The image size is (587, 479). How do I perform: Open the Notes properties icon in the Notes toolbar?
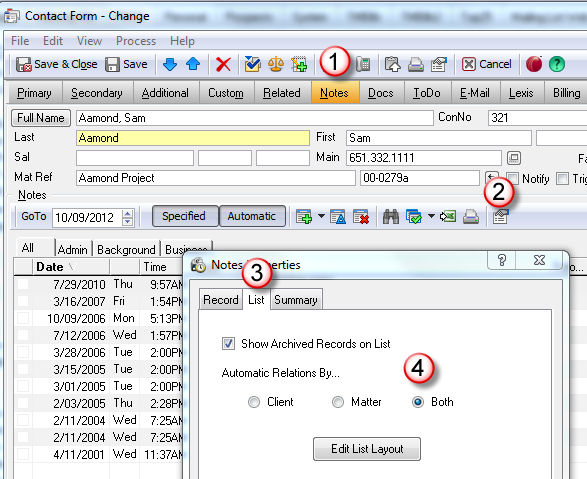tap(501, 217)
